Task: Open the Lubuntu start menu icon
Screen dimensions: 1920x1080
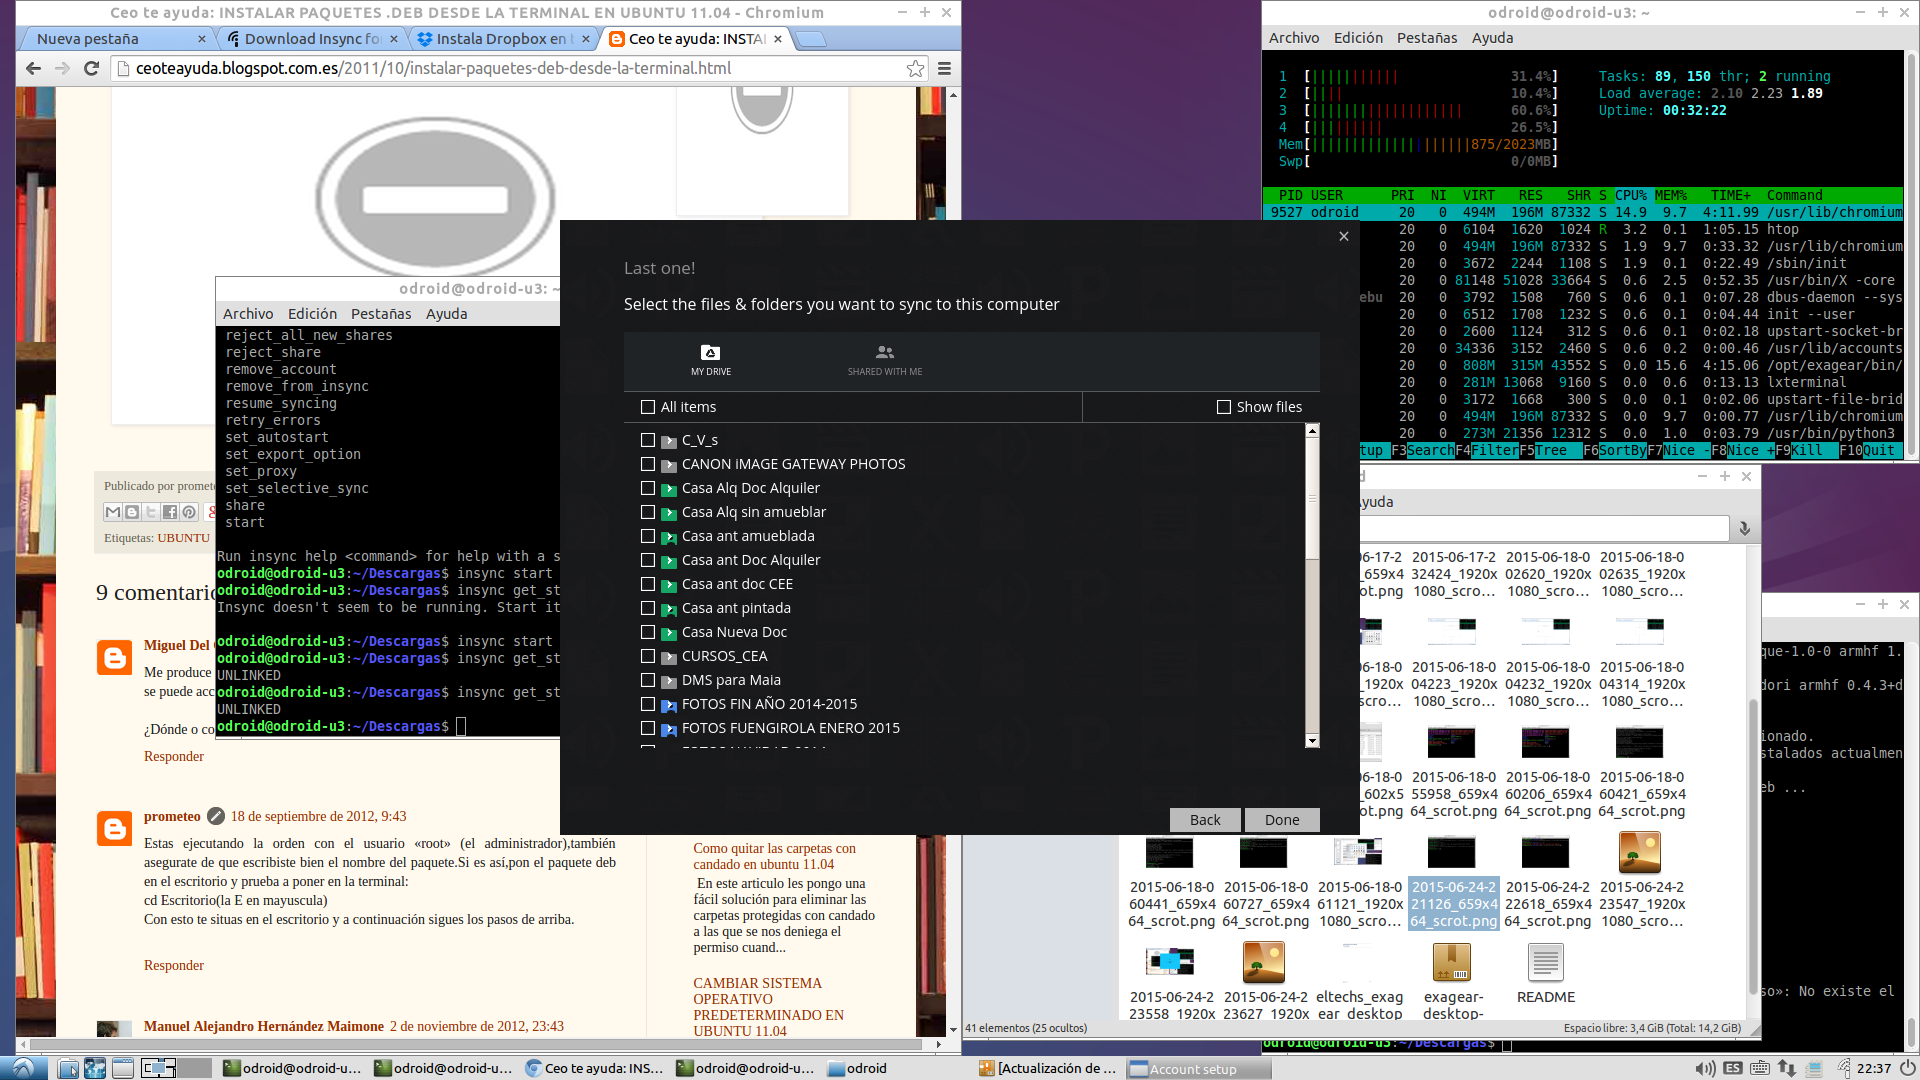Action: (22, 1068)
